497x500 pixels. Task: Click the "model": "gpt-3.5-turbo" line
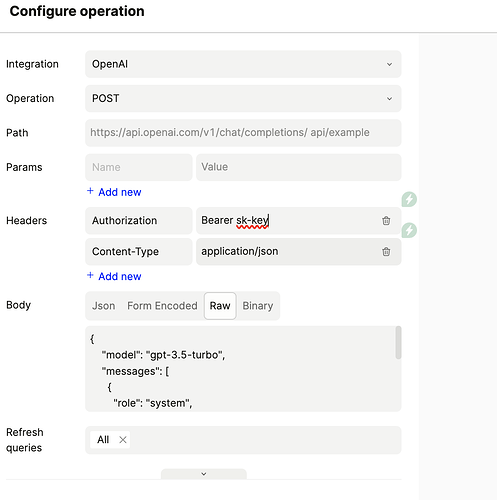coord(163,355)
